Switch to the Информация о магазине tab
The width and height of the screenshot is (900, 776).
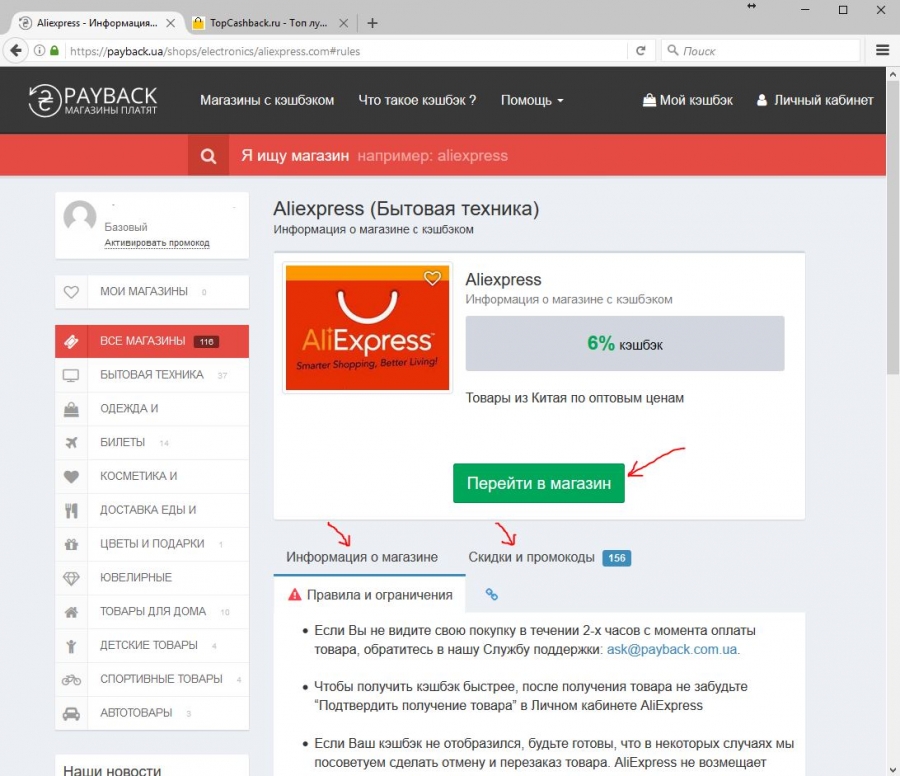click(x=362, y=557)
